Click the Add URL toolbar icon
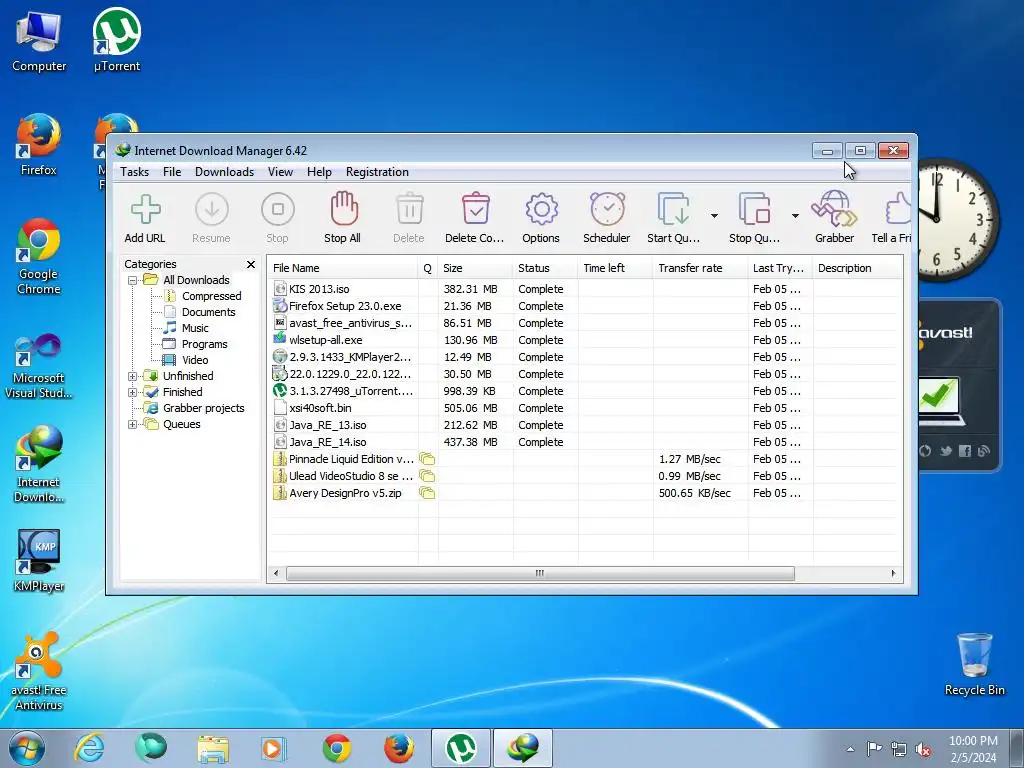1024x768 pixels. pyautogui.click(x=145, y=210)
